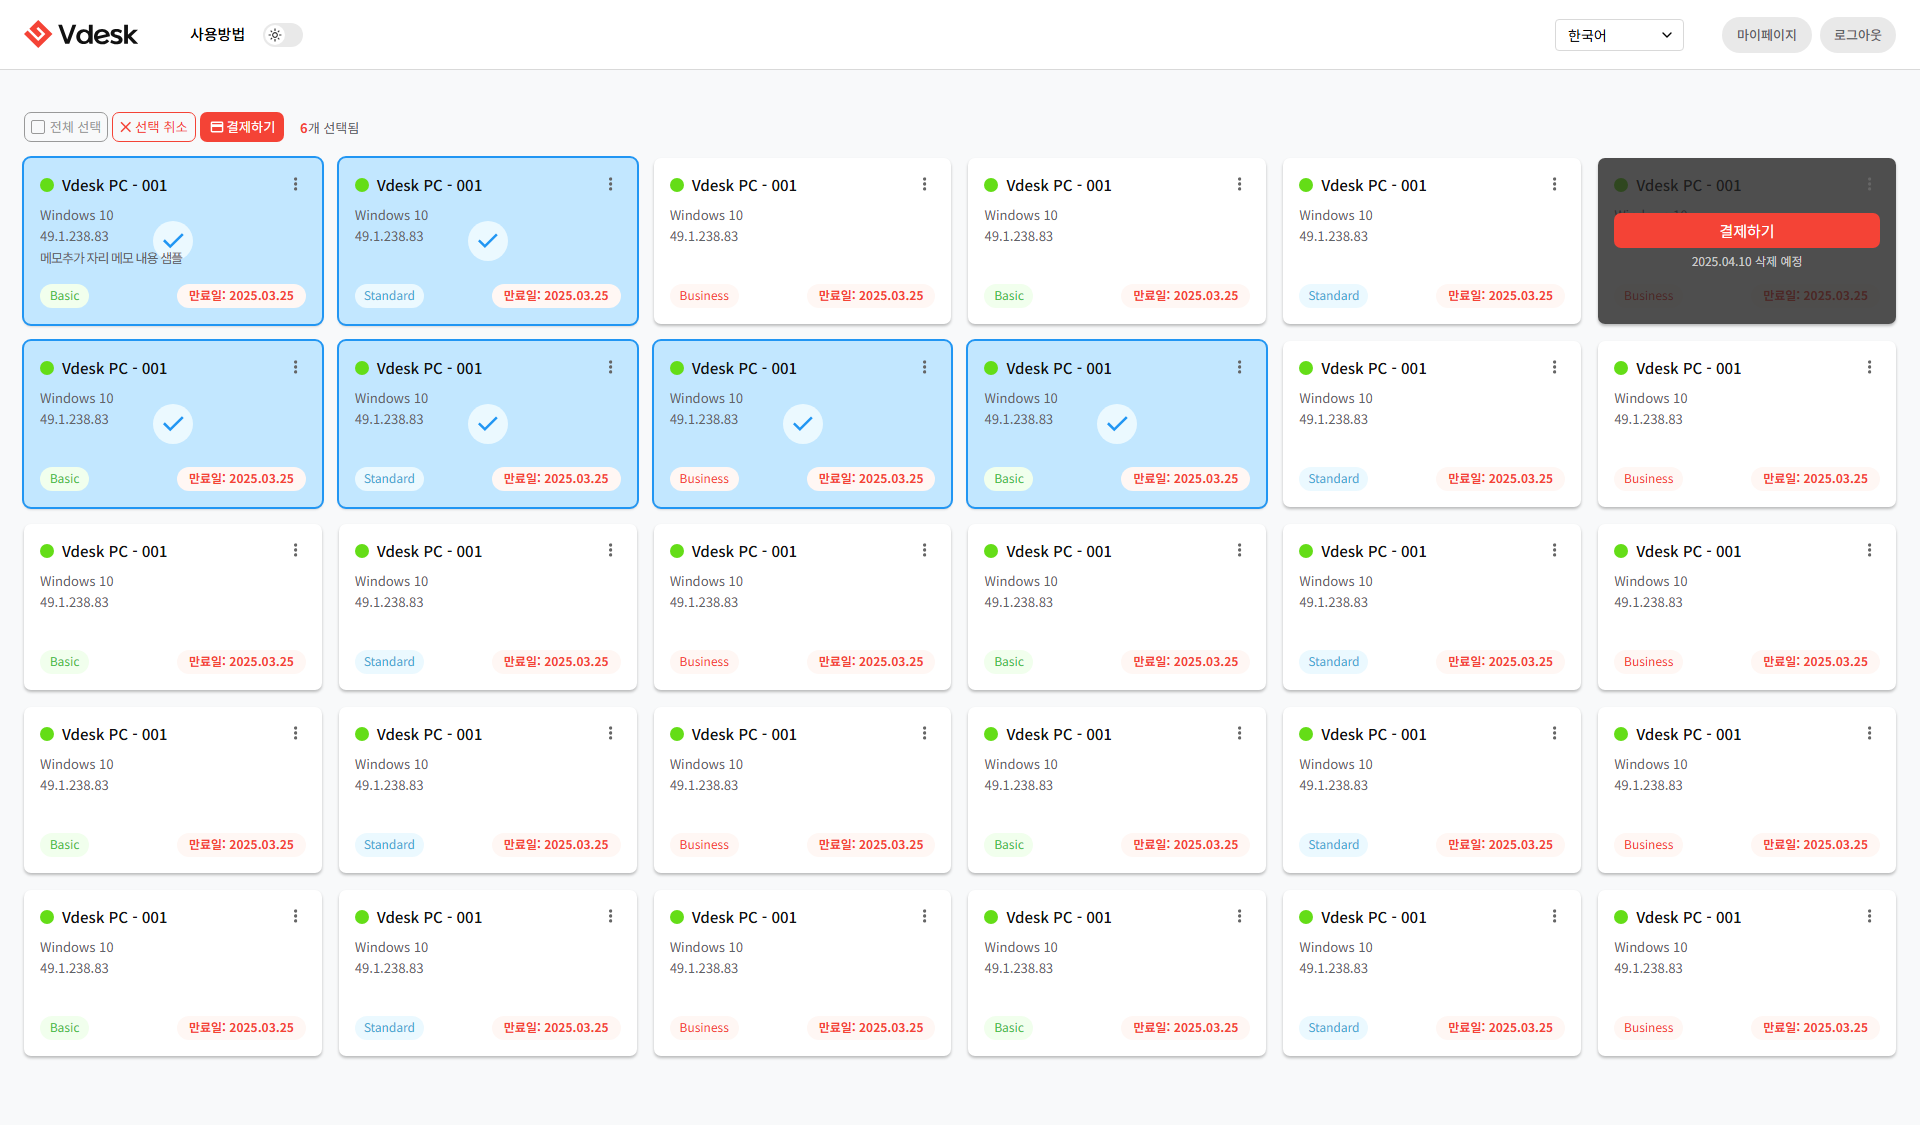Viewport: 1920px width, 1125px height.
Task: Open the 한국어 language dropdown
Action: pyautogui.click(x=1618, y=35)
